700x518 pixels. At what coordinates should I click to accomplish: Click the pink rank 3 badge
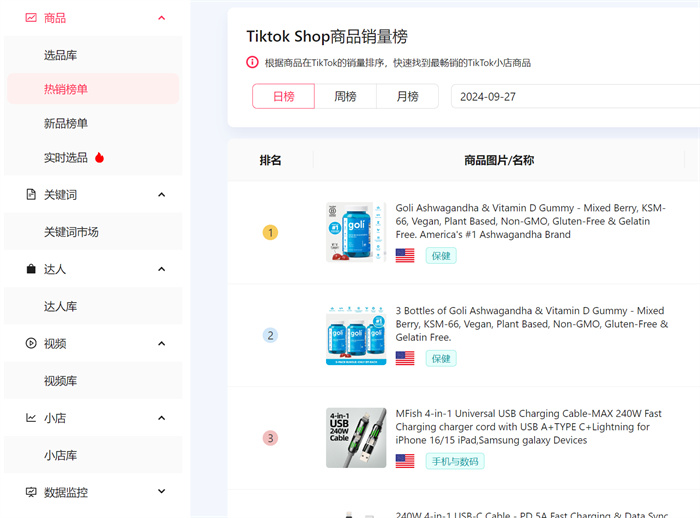[x=270, y=438]
